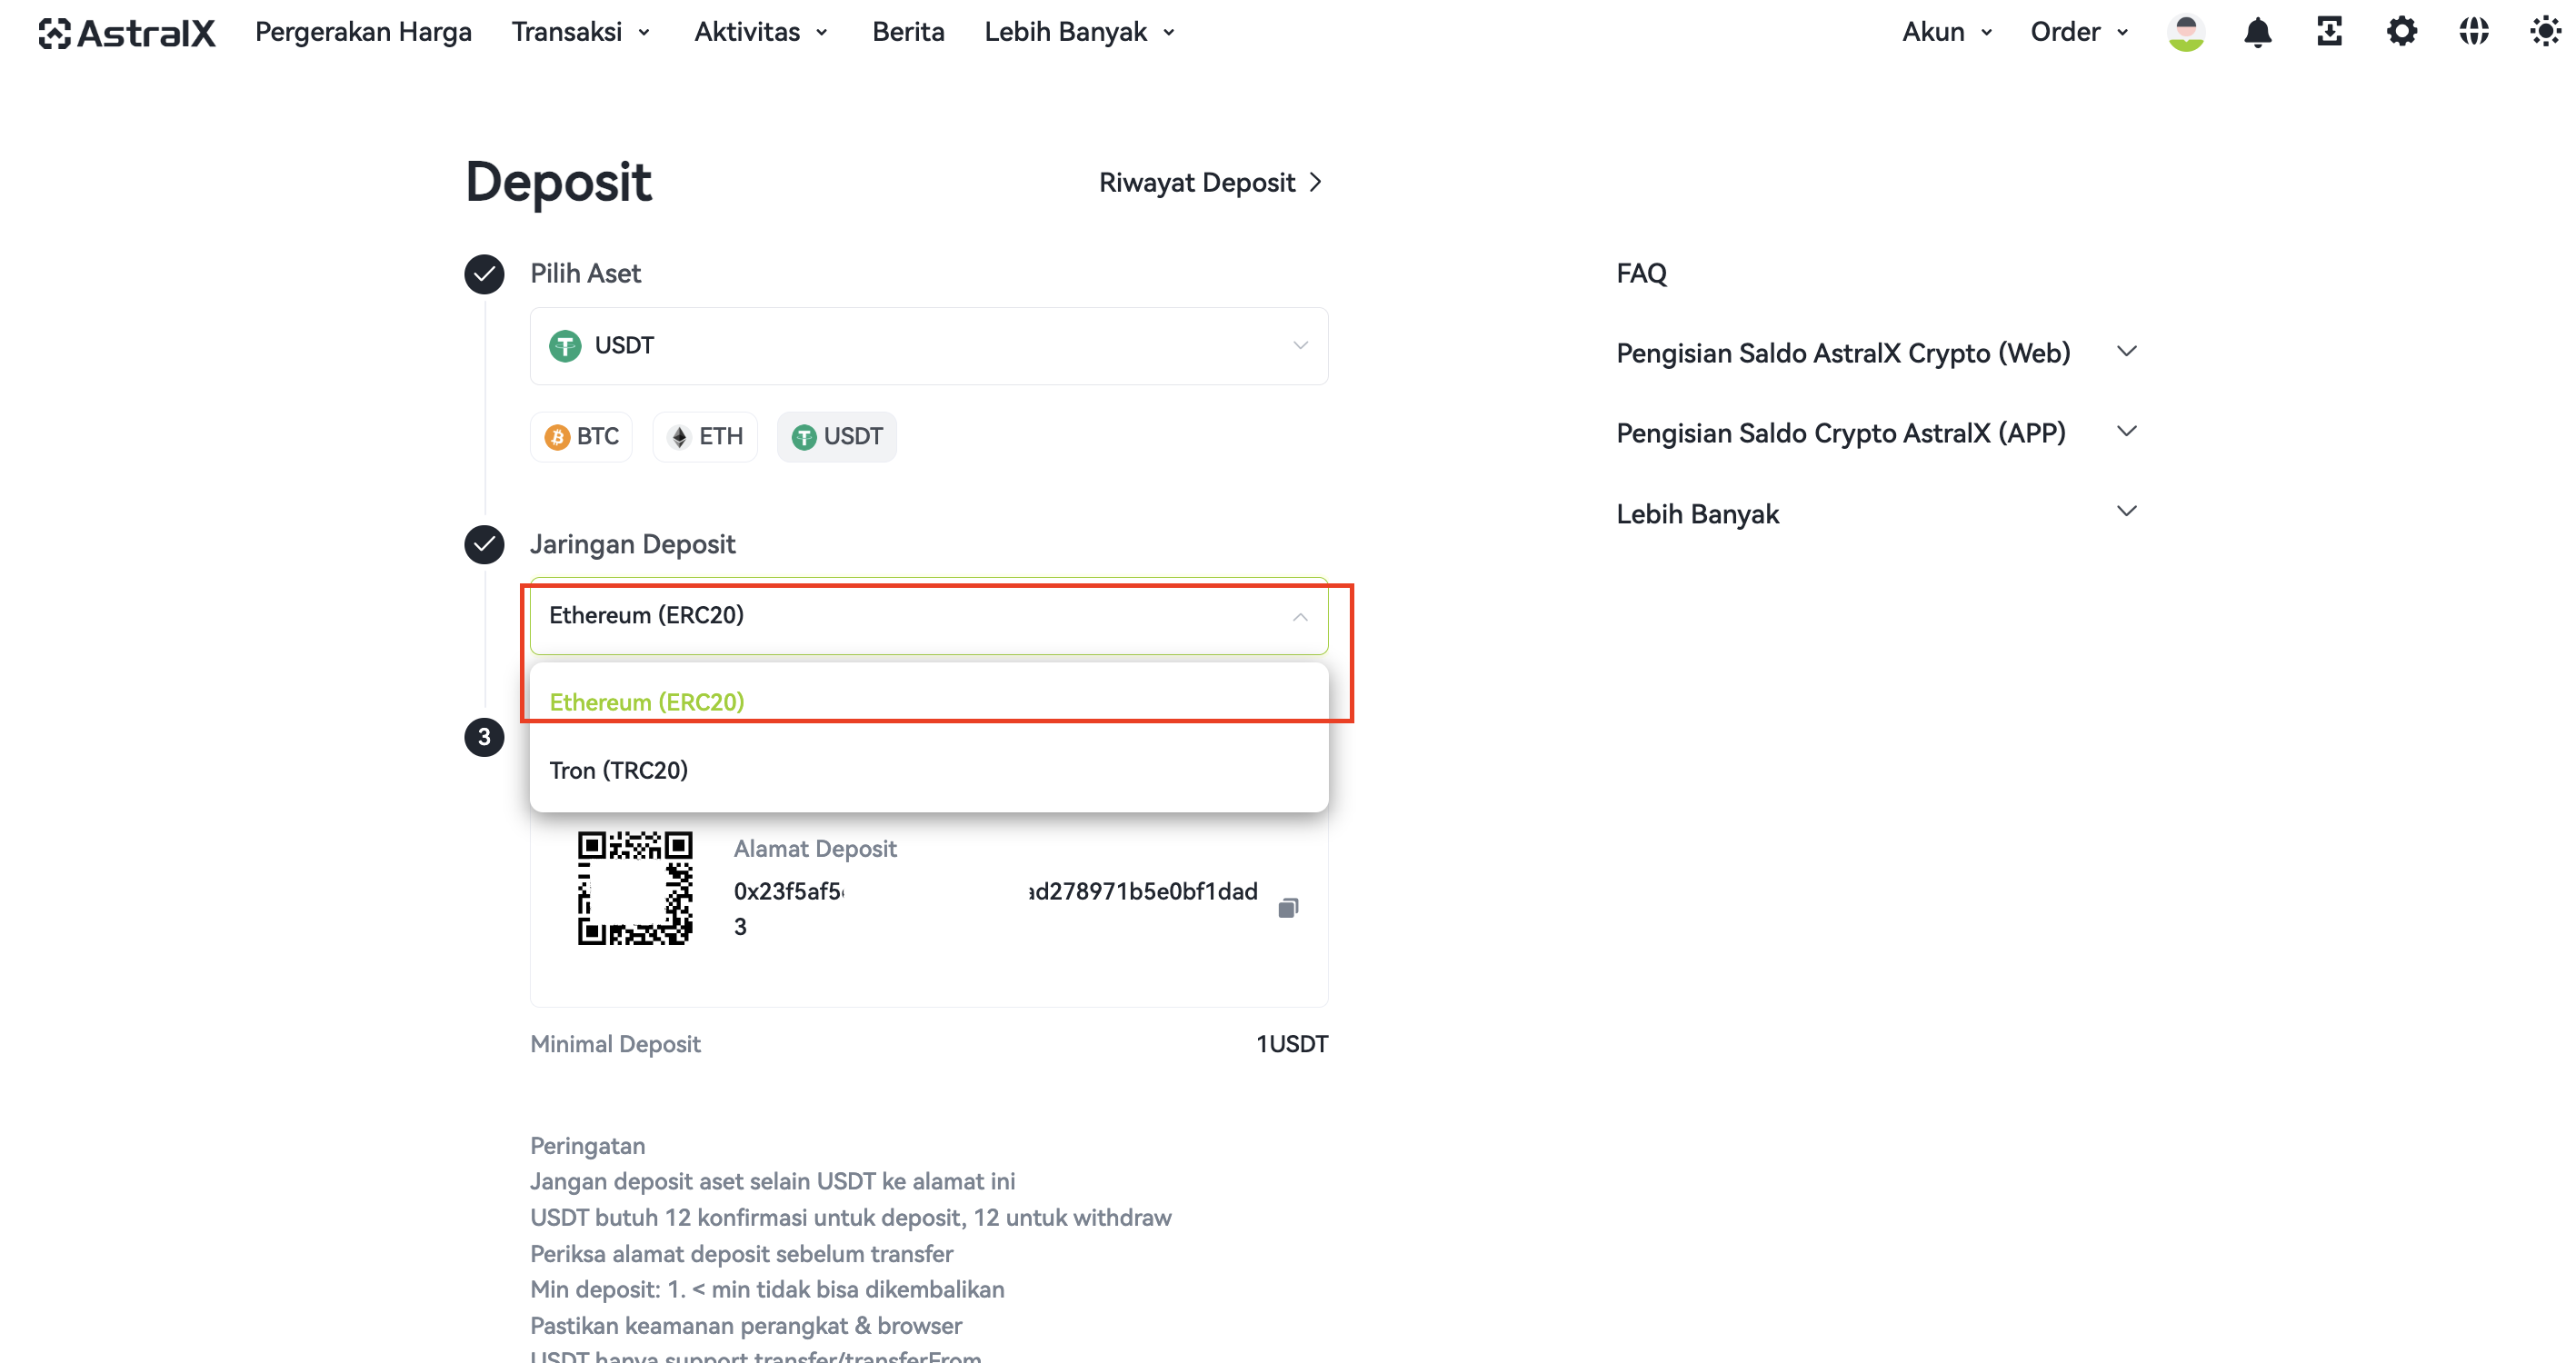Copy the deposit address
The width and height of the screenshot is (2576, 1363).
click(1288, 907)
